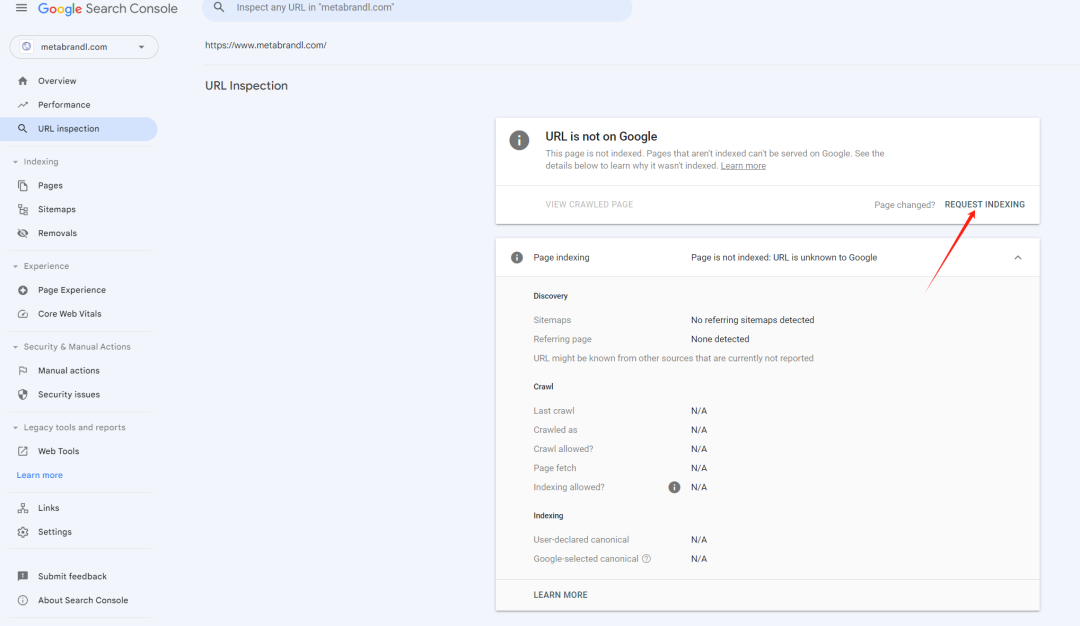Click 'Page is not indexed: URL is unknown to Google'
The image size is (1080, 626).
784,258
